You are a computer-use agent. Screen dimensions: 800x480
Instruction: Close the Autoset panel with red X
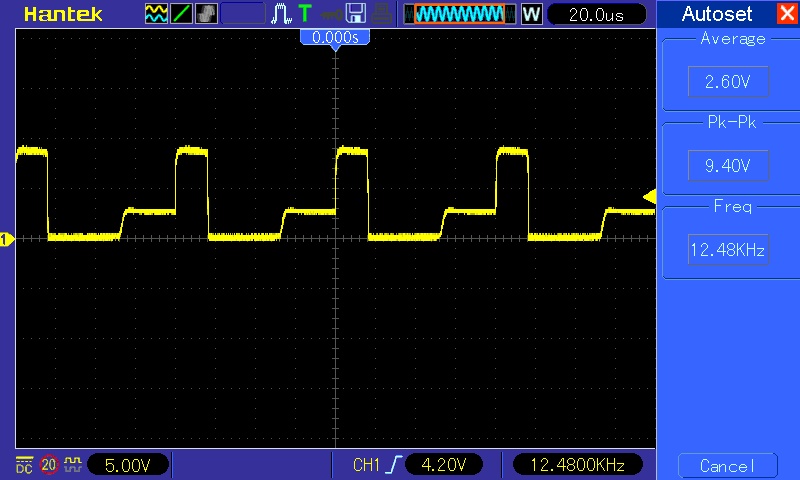click(x=787, y=13)
